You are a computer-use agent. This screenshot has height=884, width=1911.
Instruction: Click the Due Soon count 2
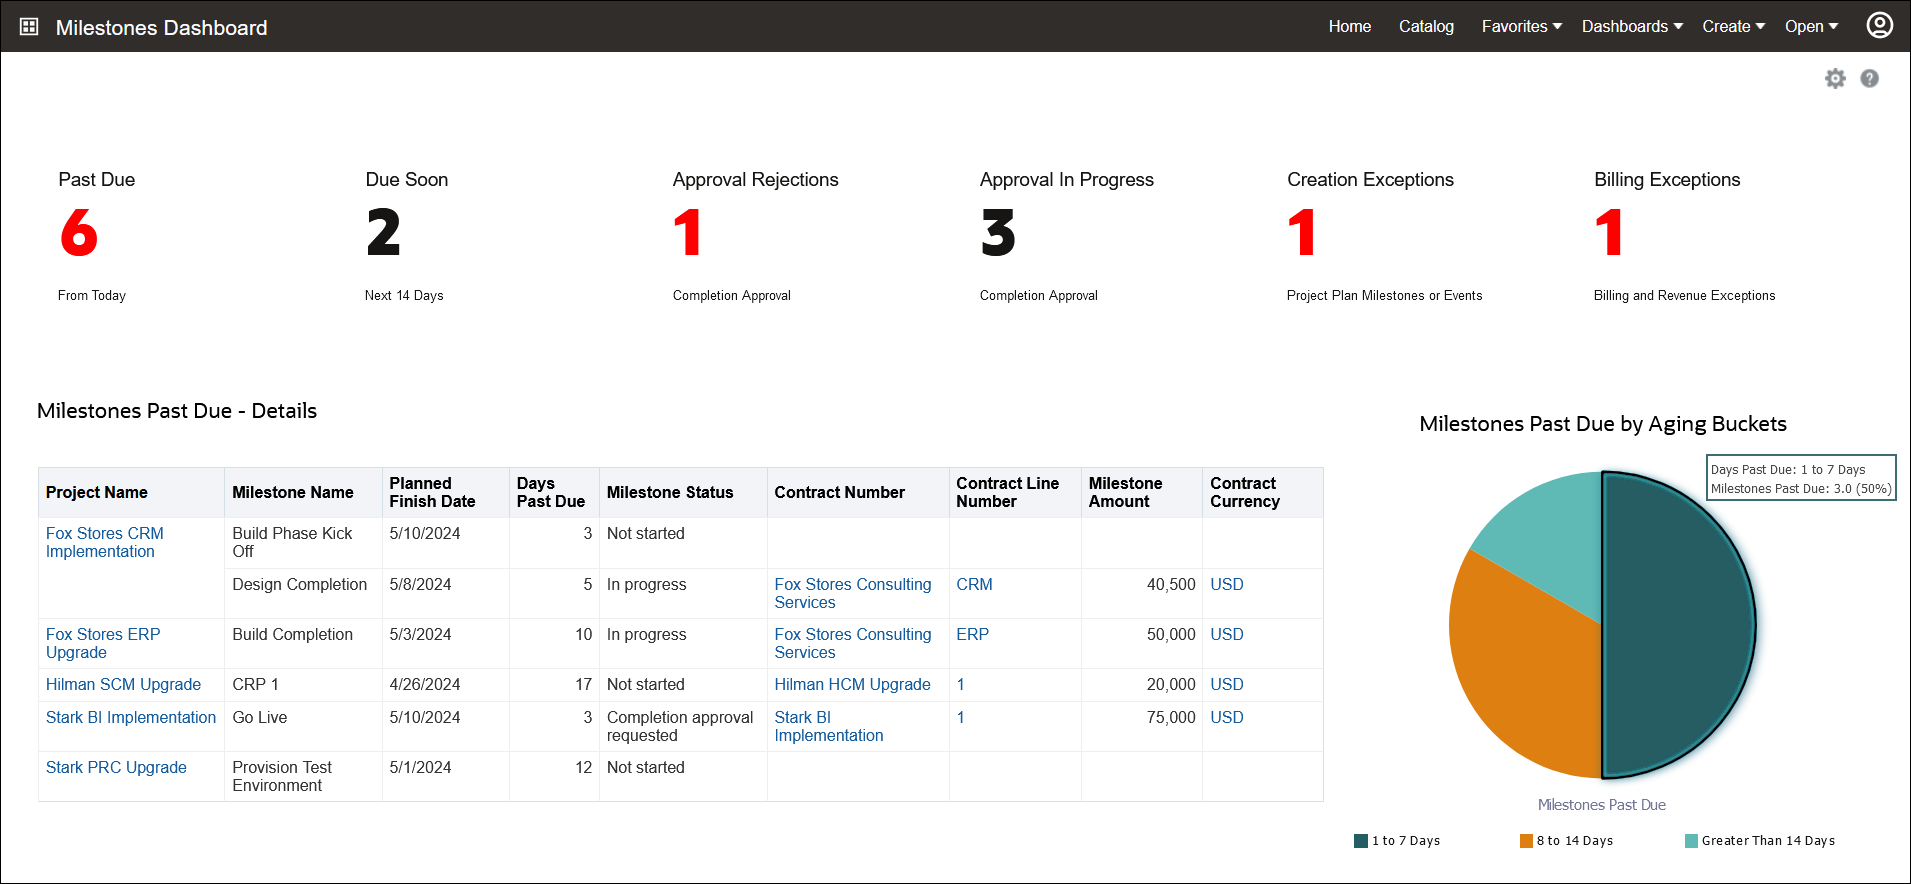(384, 232)
